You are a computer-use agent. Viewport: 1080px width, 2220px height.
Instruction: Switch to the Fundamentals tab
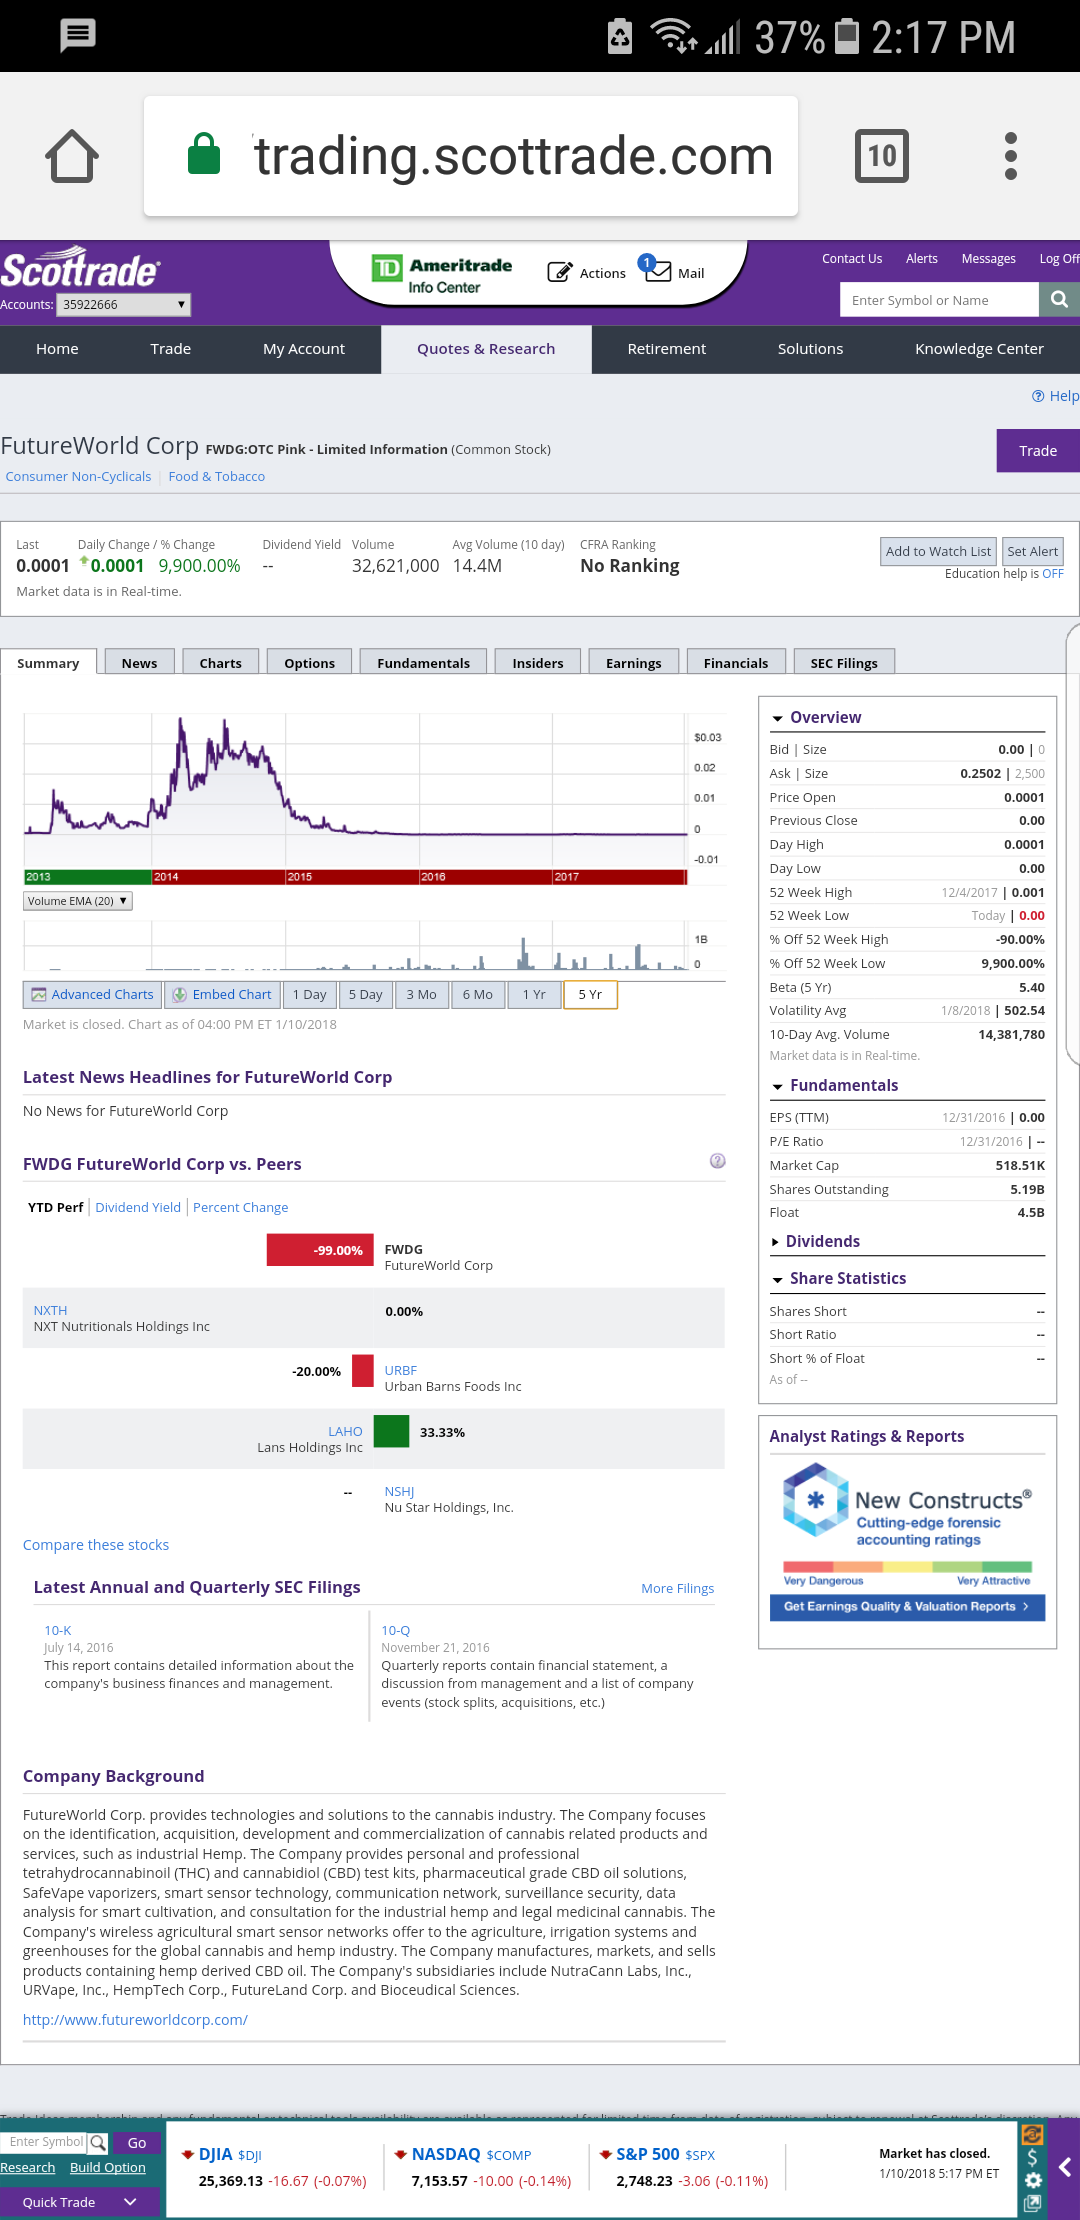point(423,663)
